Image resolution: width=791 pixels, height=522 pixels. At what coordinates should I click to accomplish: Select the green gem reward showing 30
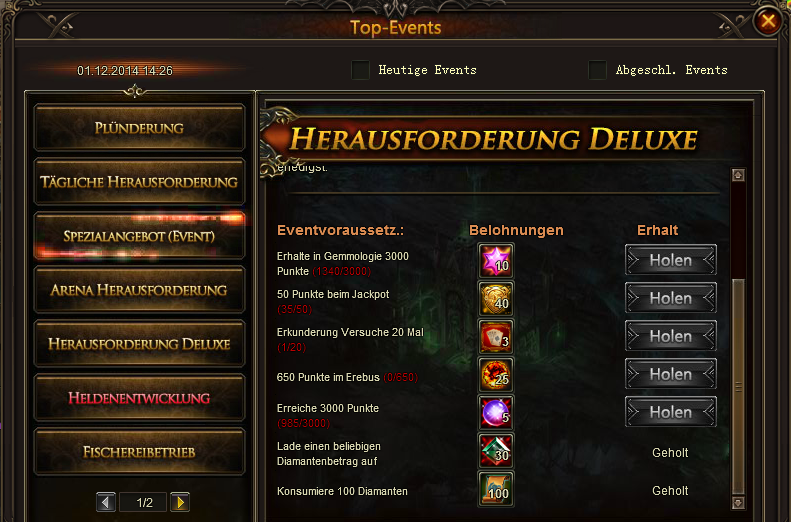tap(496, 451)
